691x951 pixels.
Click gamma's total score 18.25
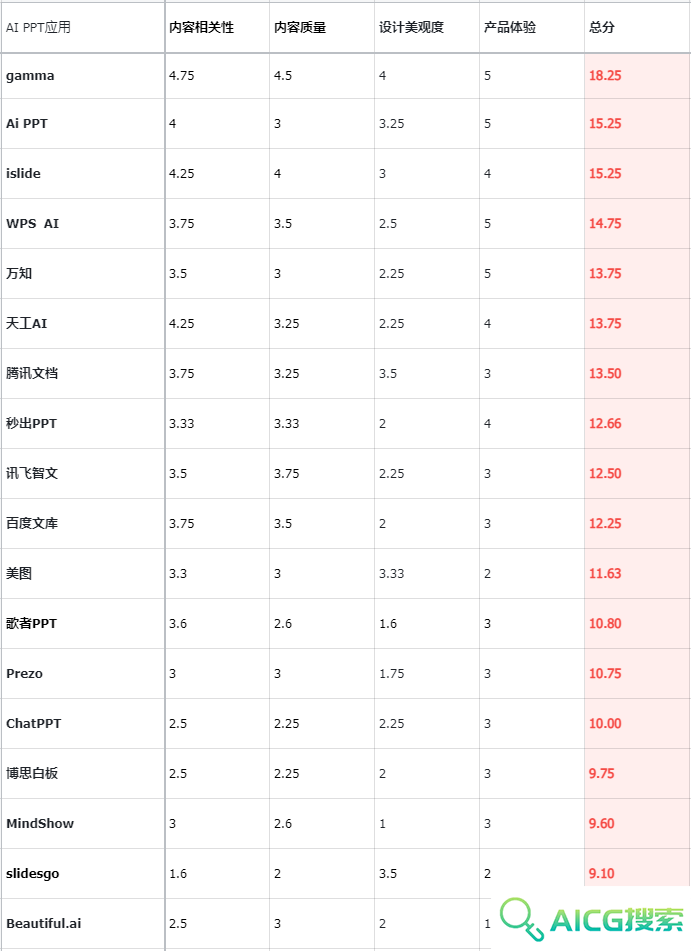pyautogui.click(x=605, y=76)
